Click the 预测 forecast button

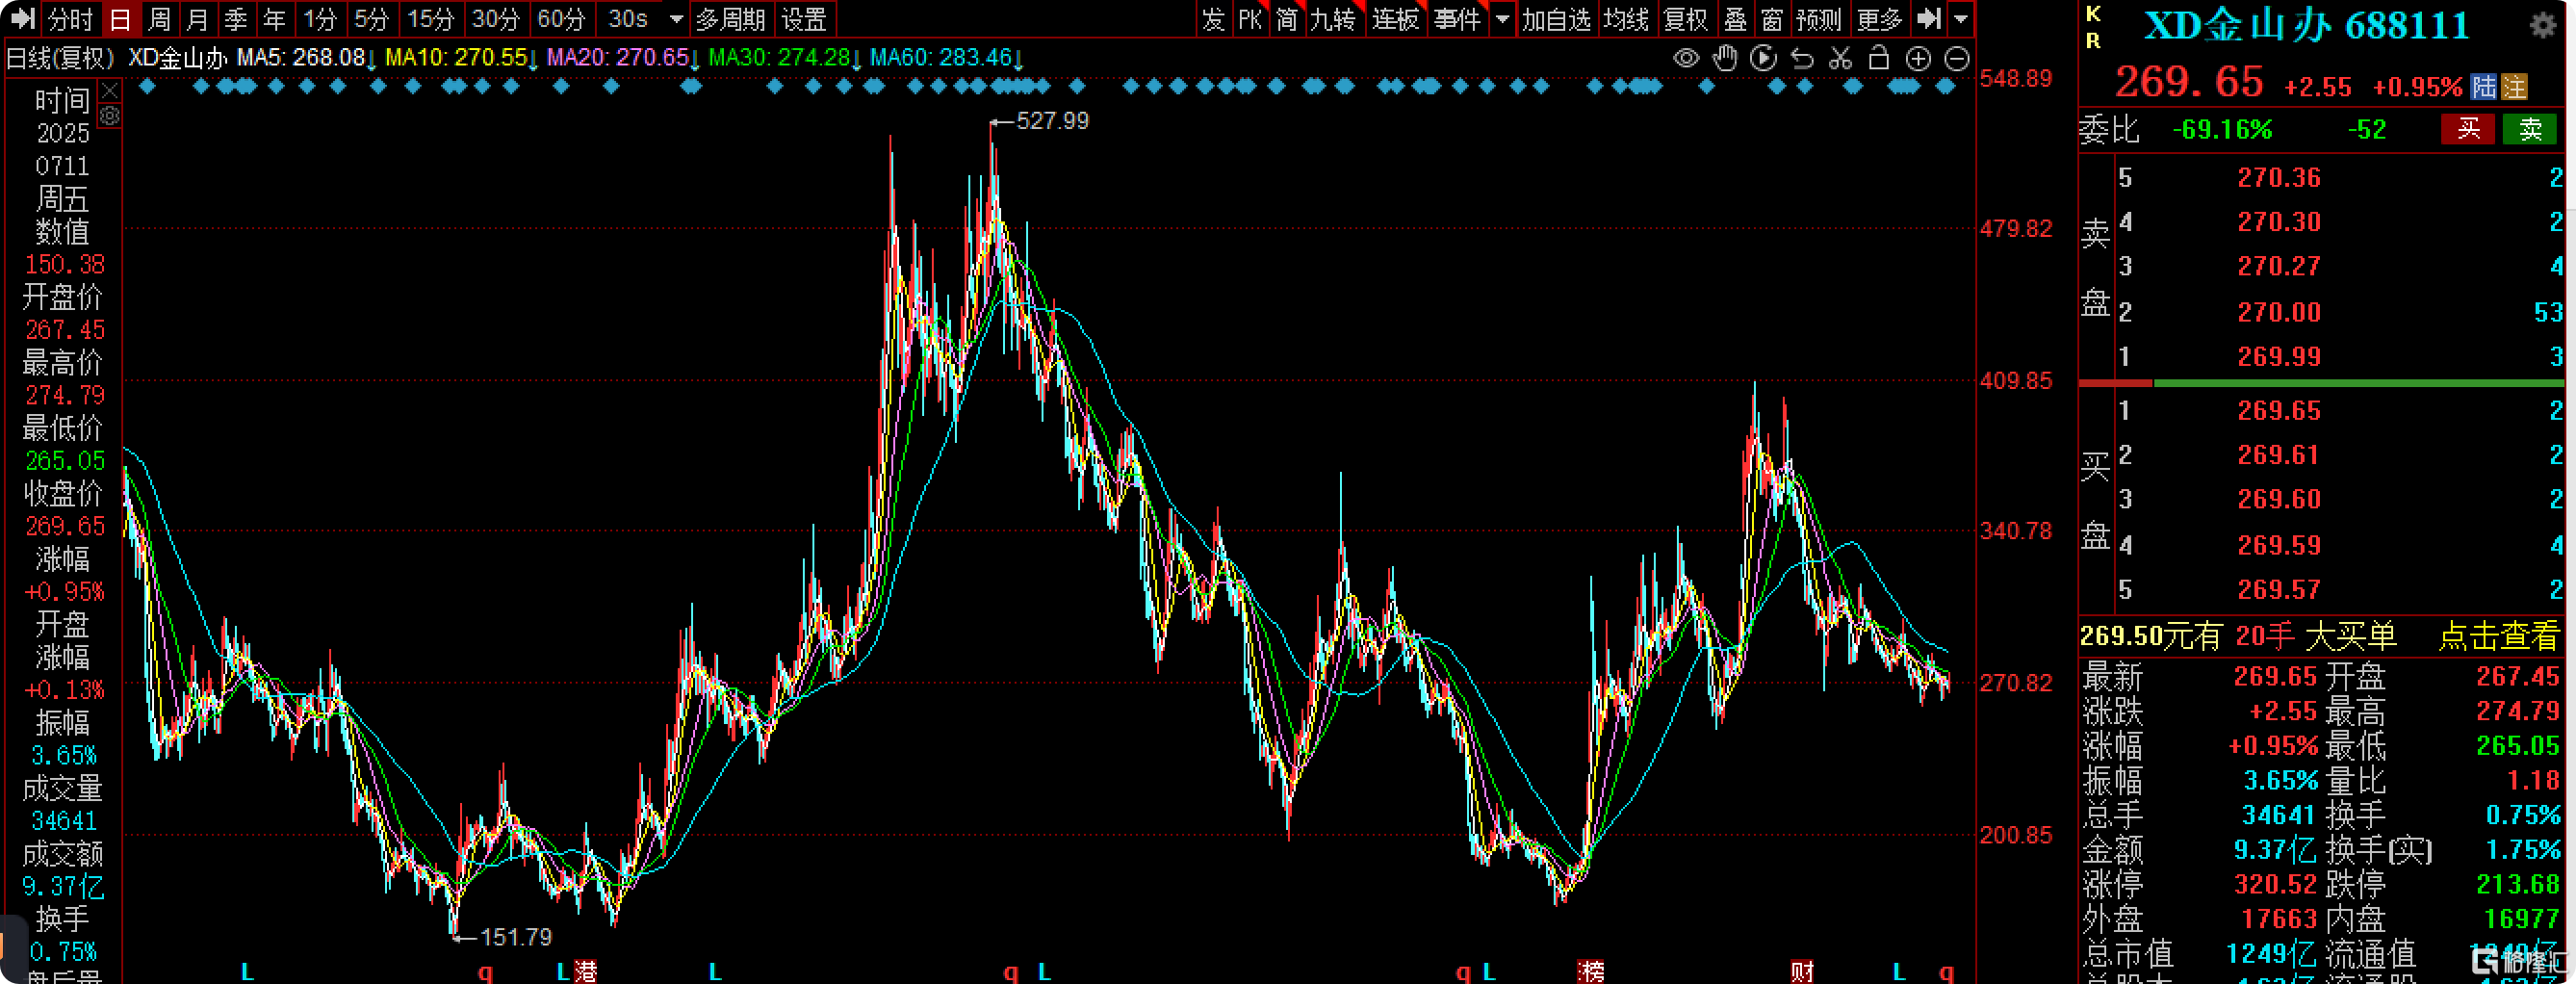click(1819, 18)
